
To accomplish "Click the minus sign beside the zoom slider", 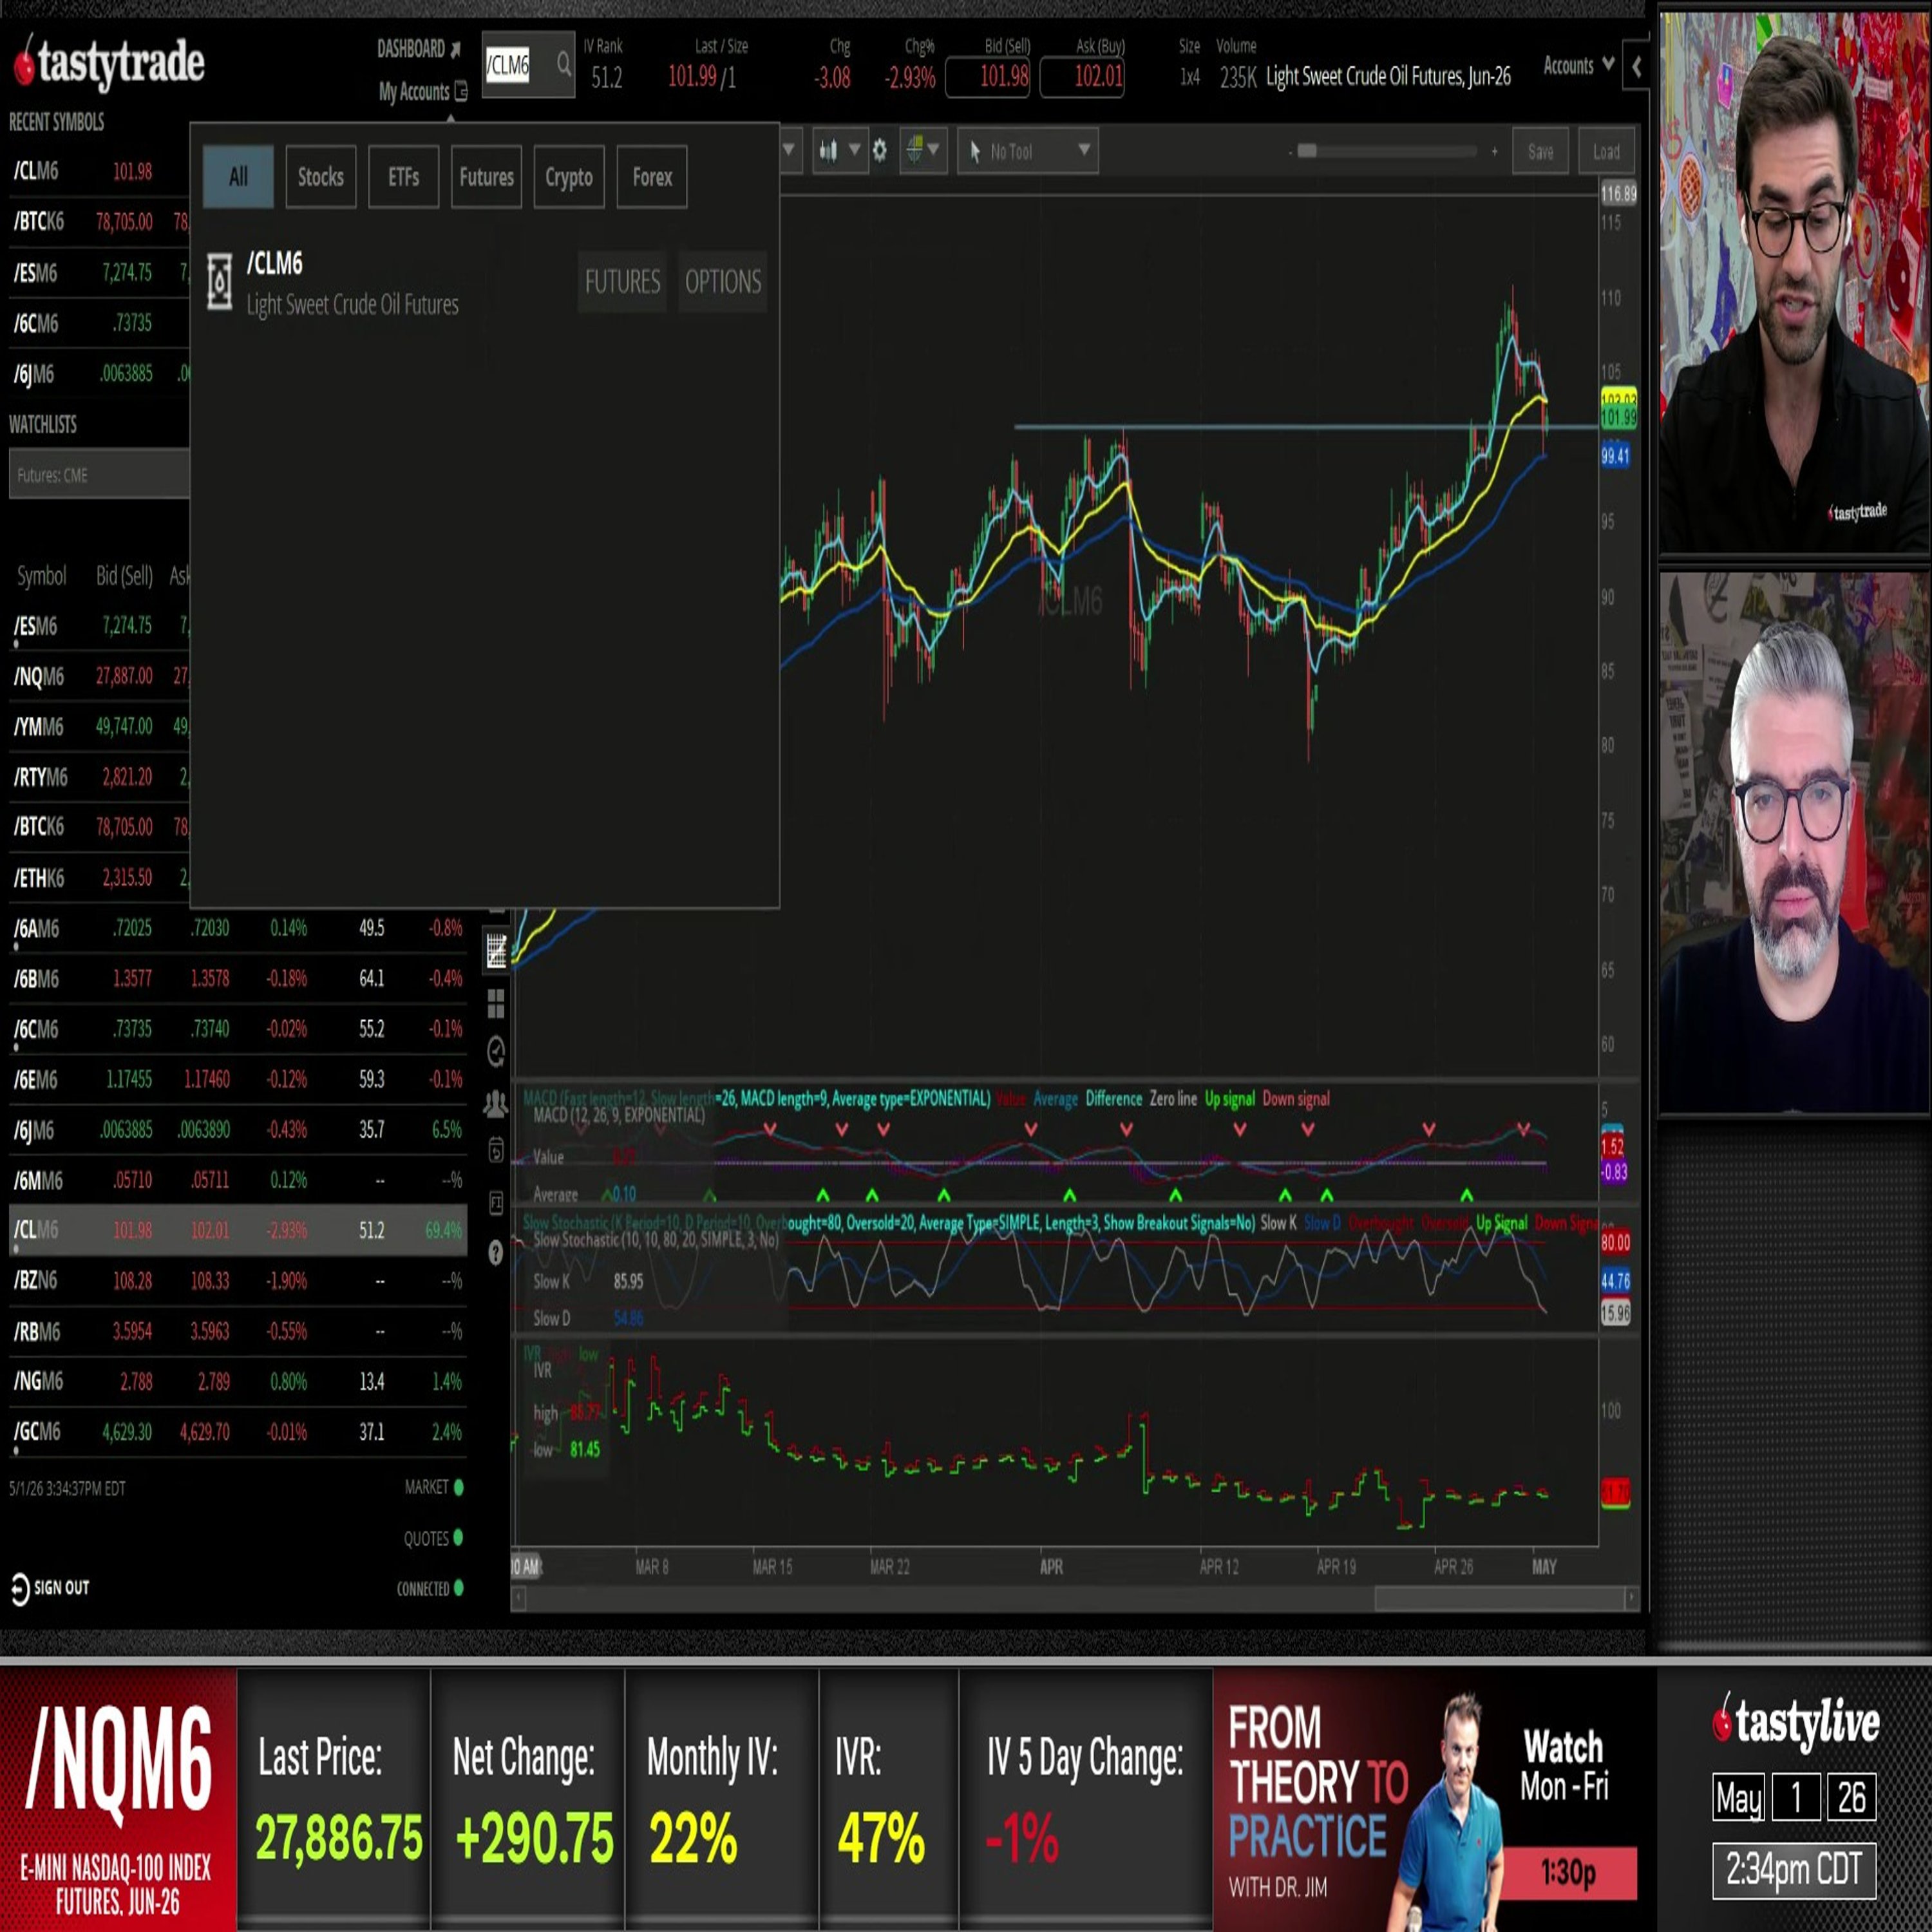I will coord(1290,152).
